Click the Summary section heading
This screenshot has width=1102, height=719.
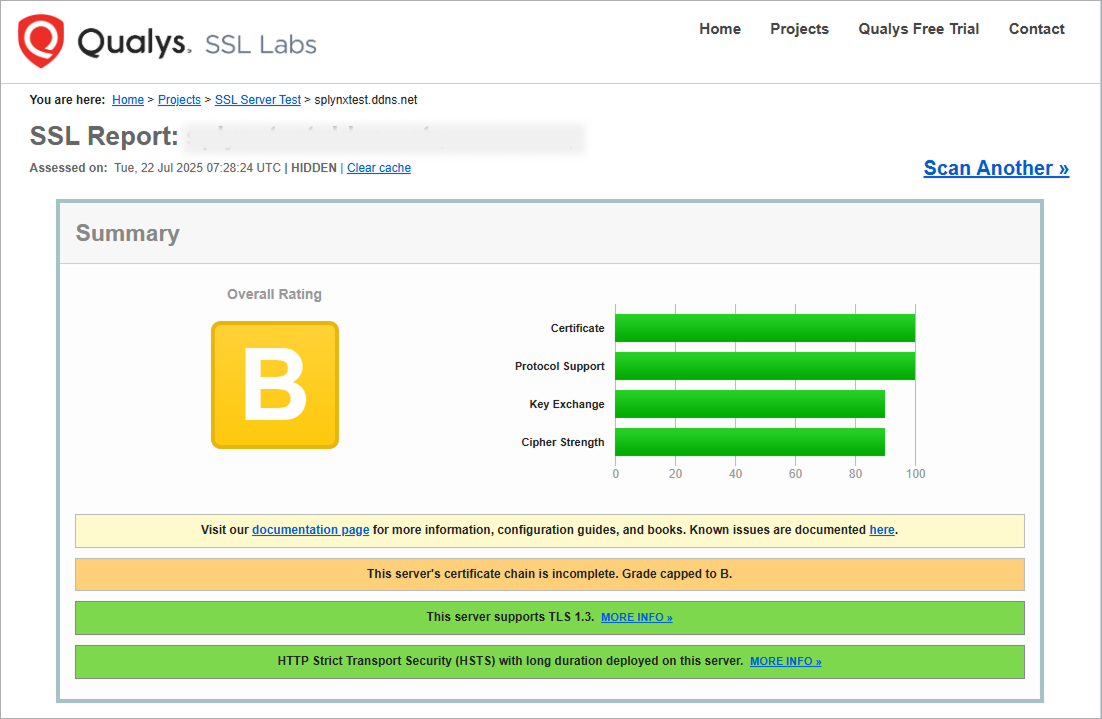click(128, 233)
